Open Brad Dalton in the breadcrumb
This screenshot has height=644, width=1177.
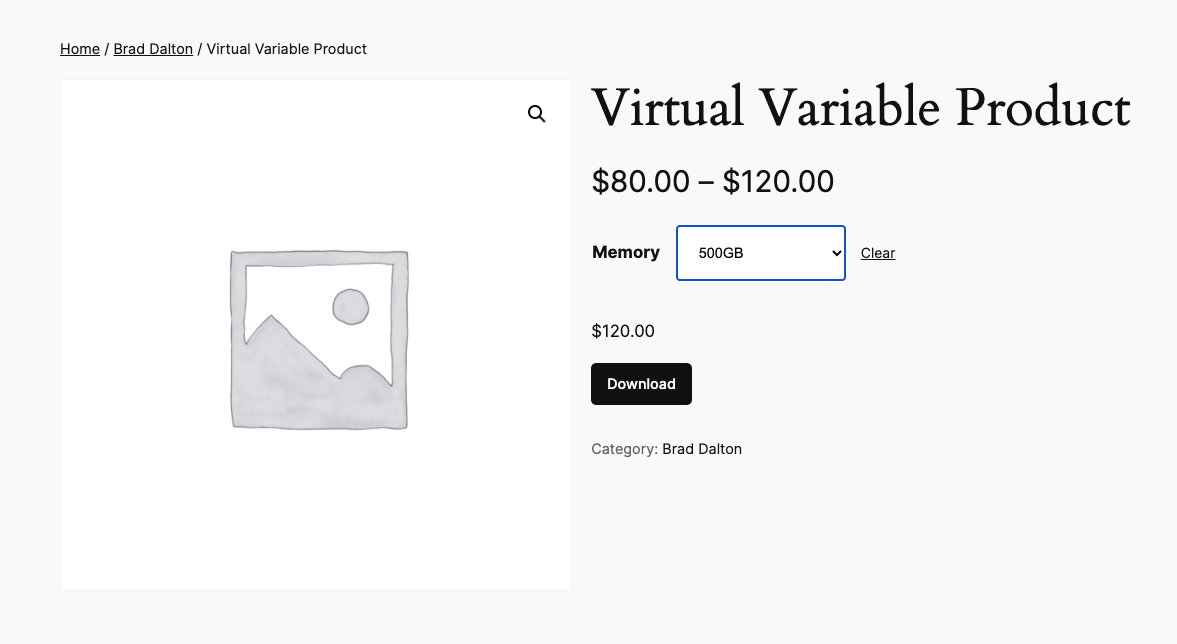pos(153,49)
